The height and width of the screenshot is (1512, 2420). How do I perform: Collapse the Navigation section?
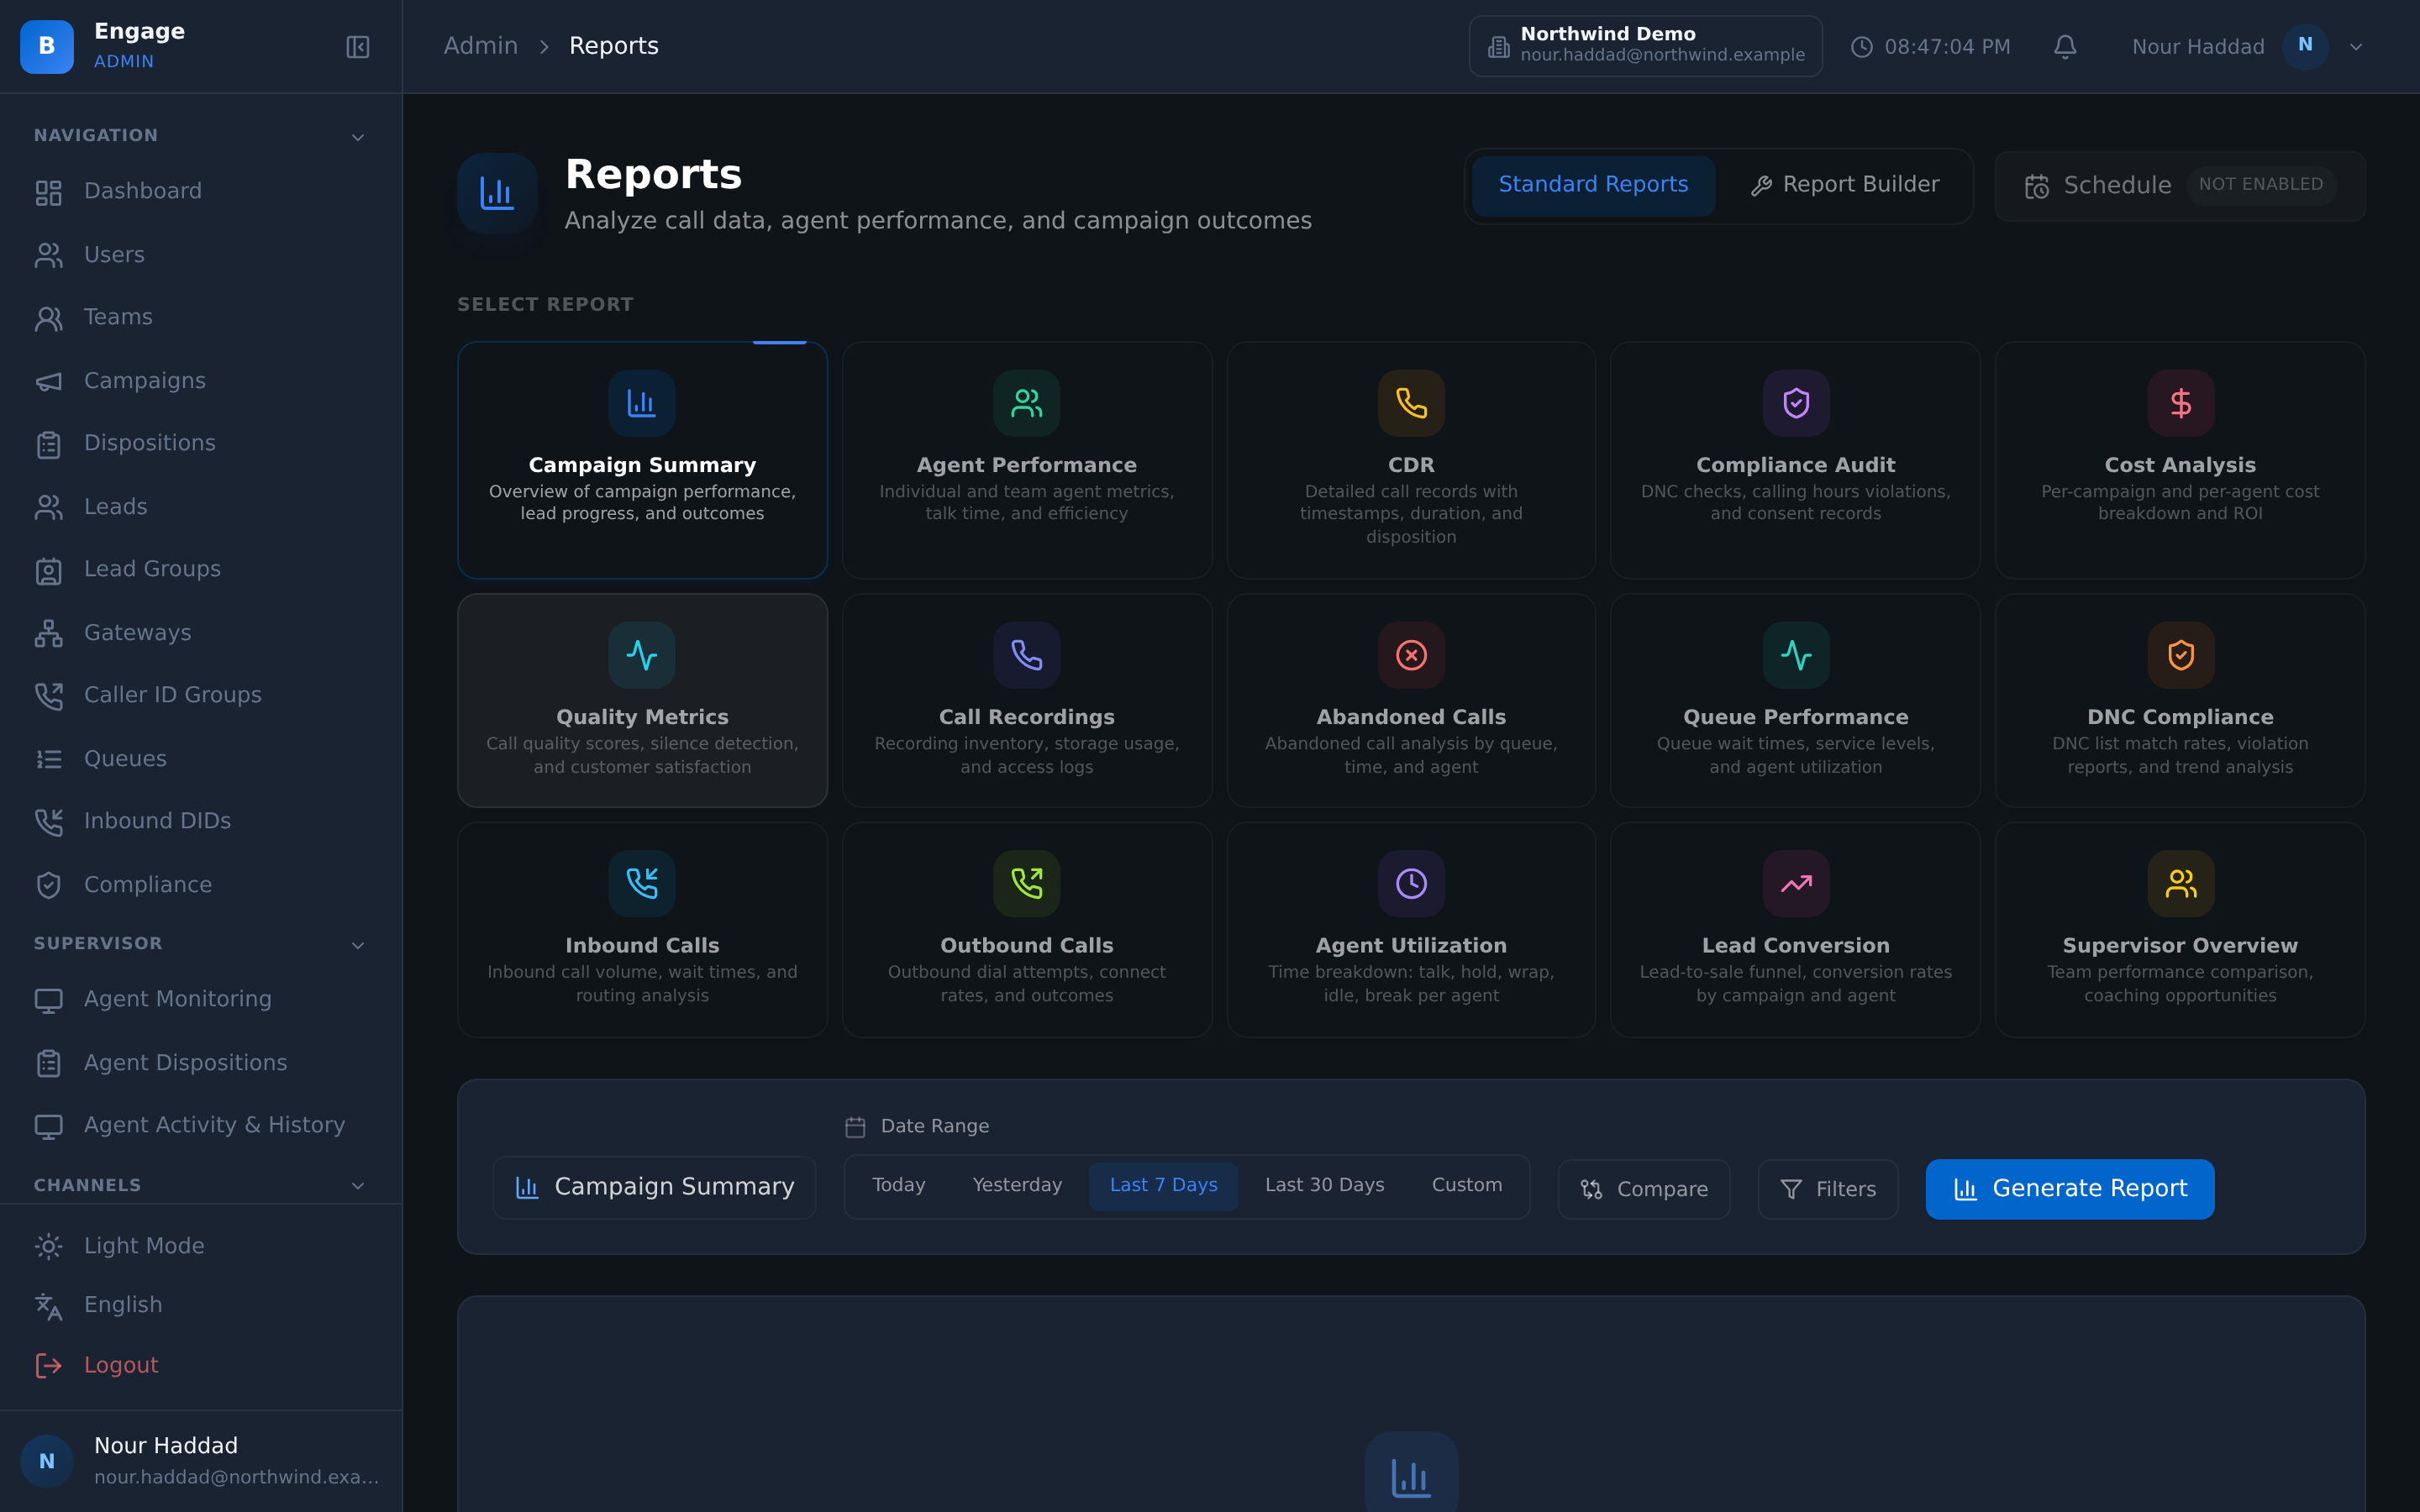358,137
